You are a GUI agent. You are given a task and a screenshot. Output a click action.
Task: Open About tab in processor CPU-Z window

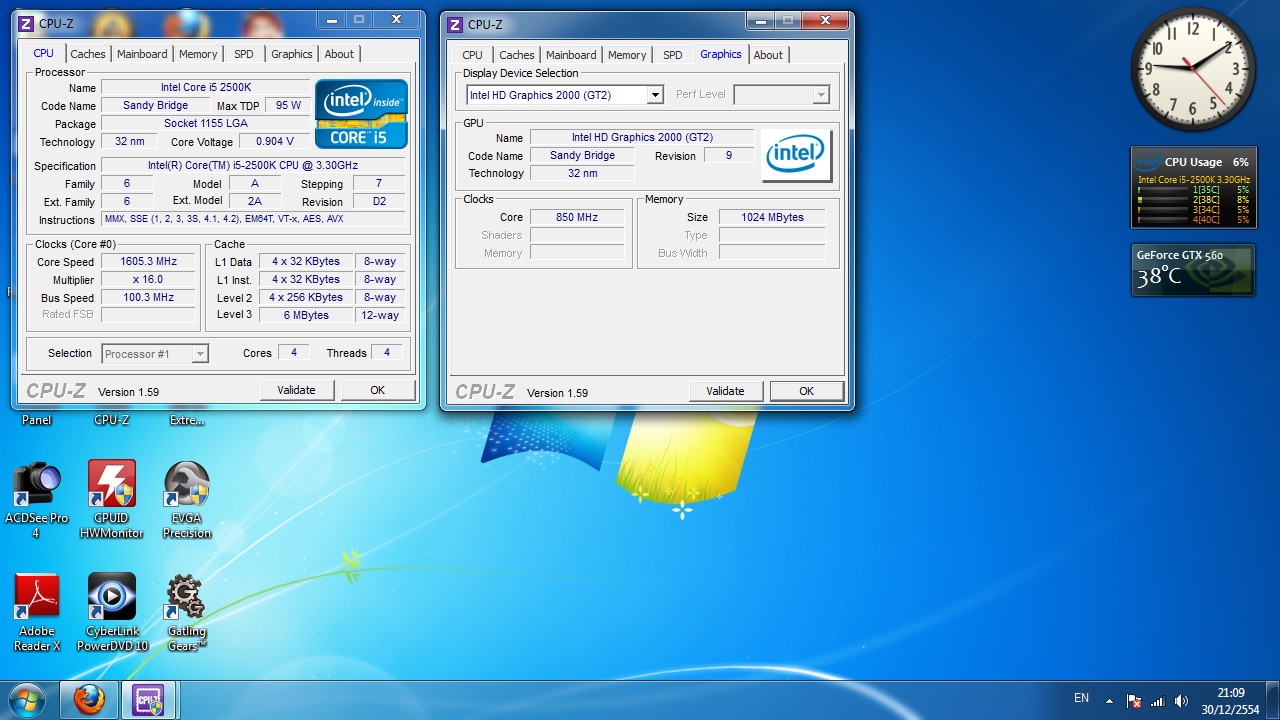click(339, 54)
